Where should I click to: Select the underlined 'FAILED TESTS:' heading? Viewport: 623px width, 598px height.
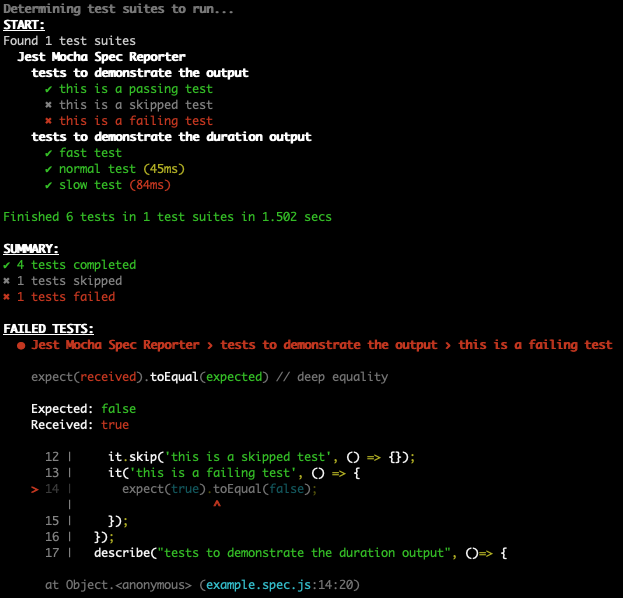pyautogui.click(x=48, y=329)
